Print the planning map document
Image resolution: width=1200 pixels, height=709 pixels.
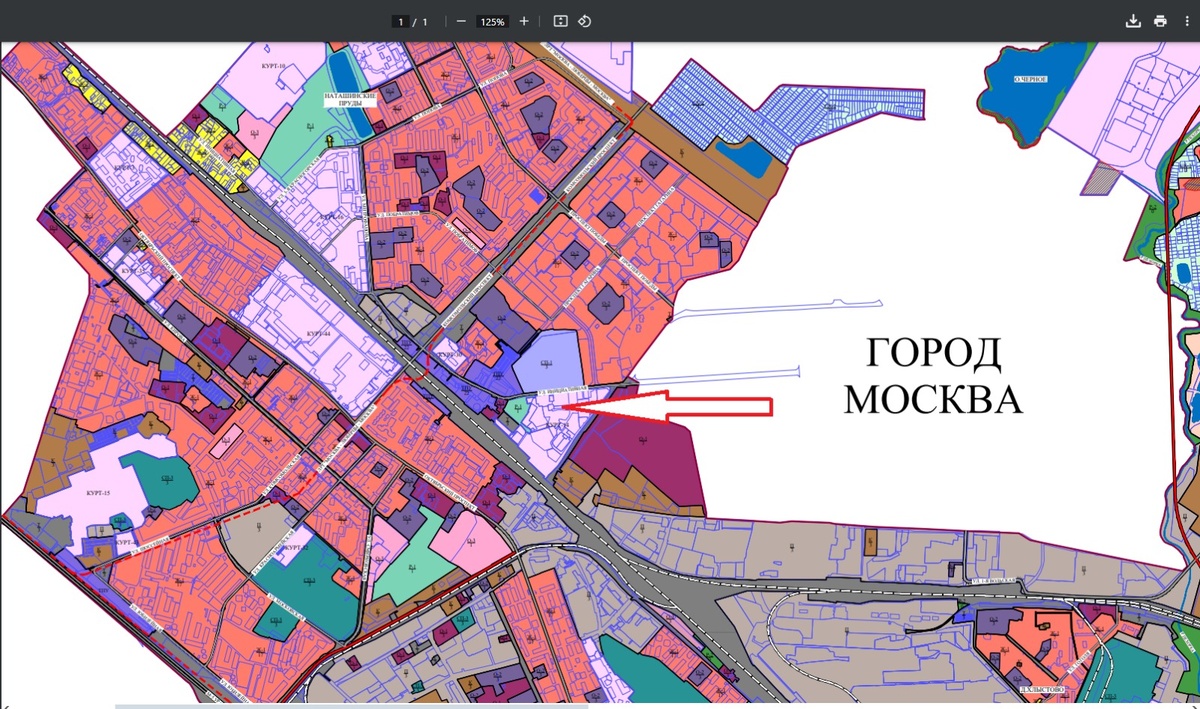[1160, 20]
